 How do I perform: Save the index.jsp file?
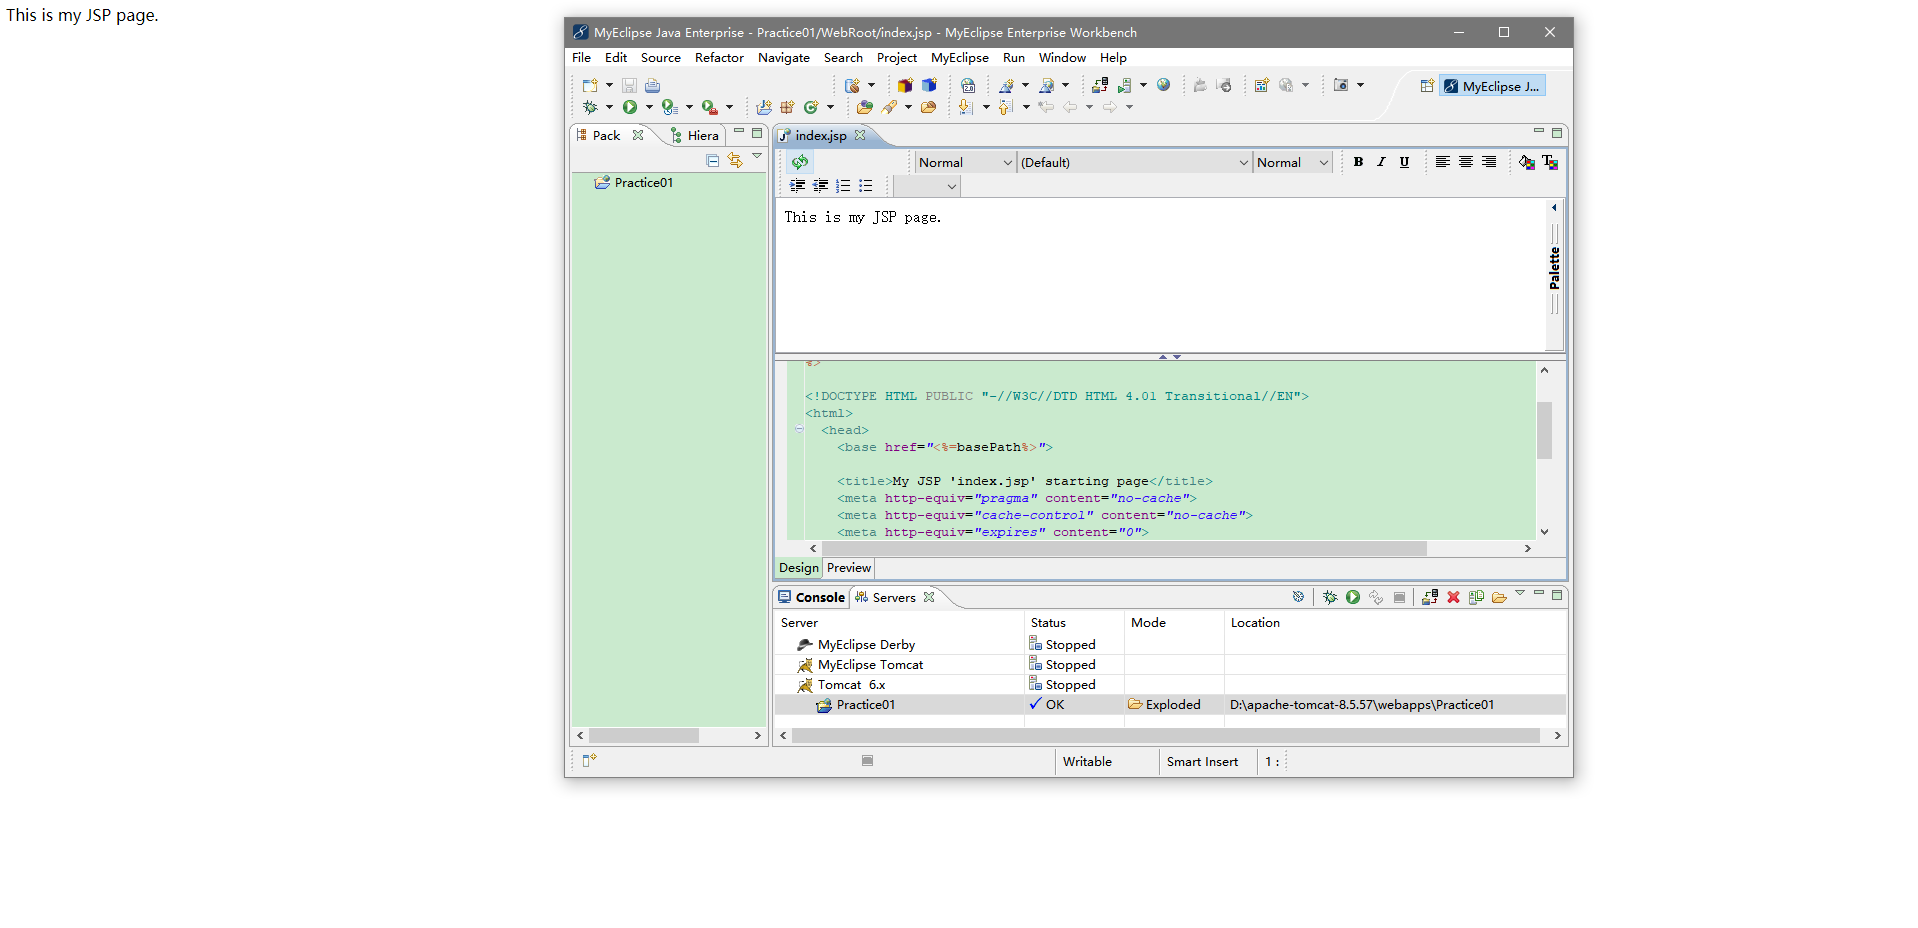[x=629, y=85]
